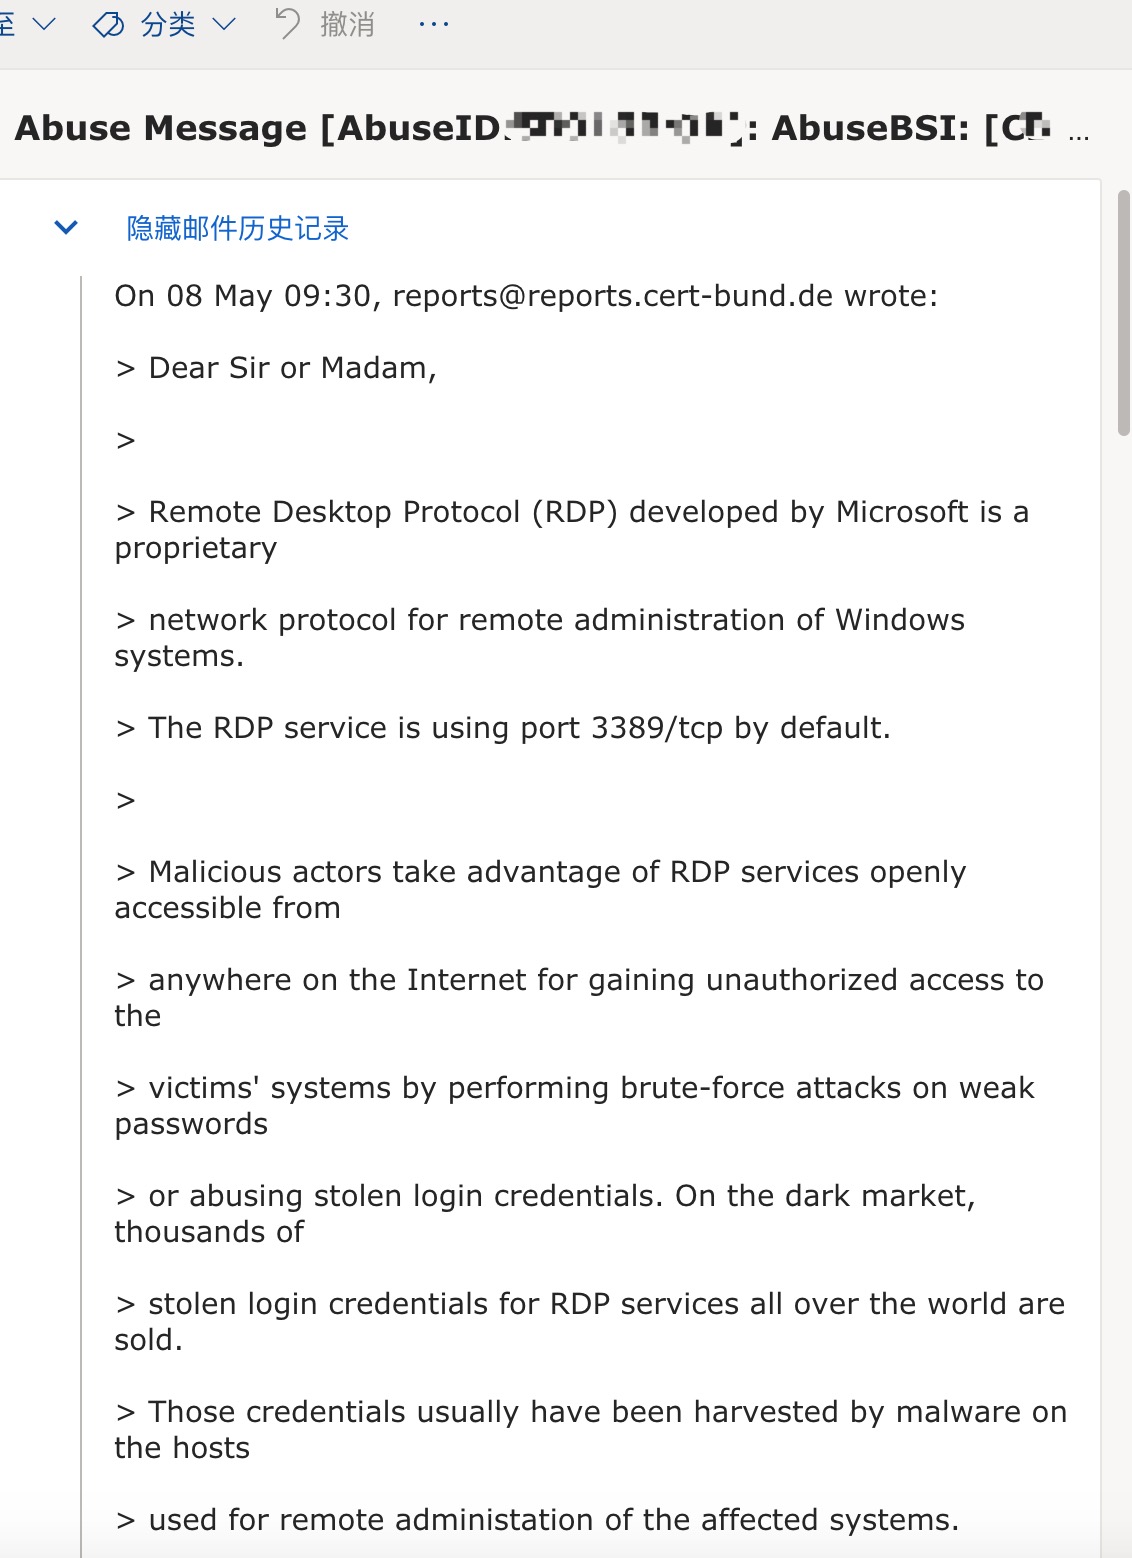This screenshot has height=1558, width=1132.
Task: Collapse mail history with the blue chevron
Action: coord(66,228)
